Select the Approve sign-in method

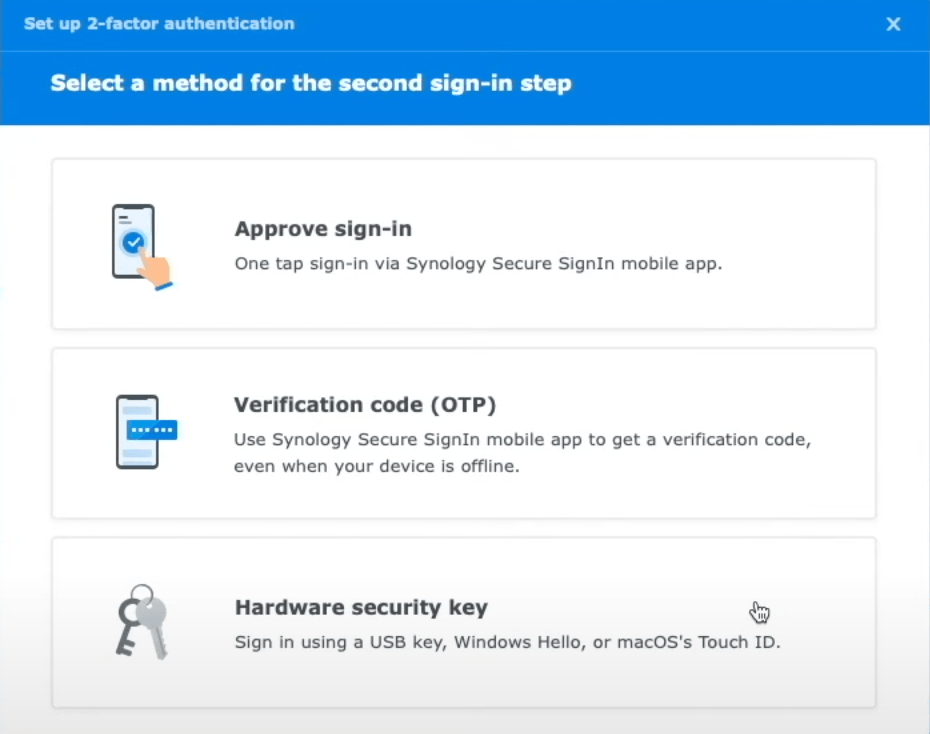point(463,243)
